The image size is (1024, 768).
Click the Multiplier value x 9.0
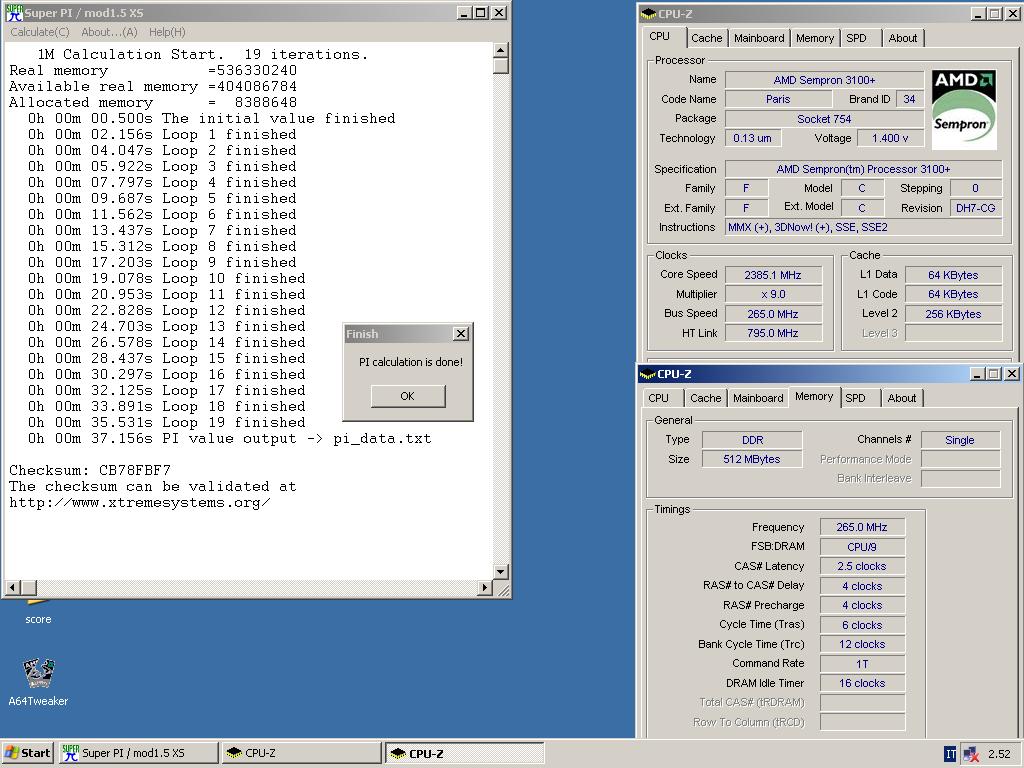pyautogui.click(x=773, y=295)
